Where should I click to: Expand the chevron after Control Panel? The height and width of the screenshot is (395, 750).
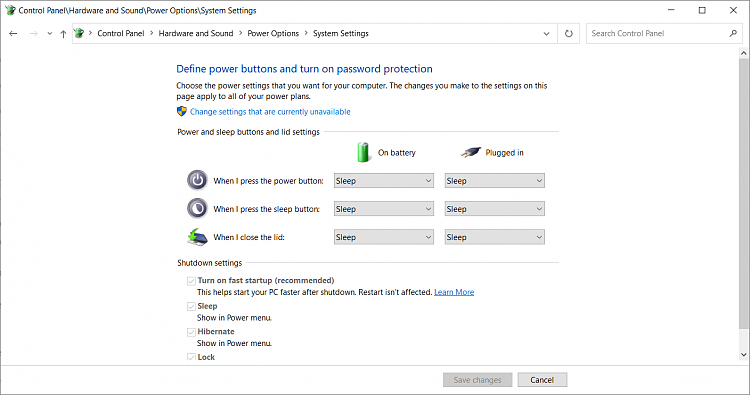click(x=151, y=33)
